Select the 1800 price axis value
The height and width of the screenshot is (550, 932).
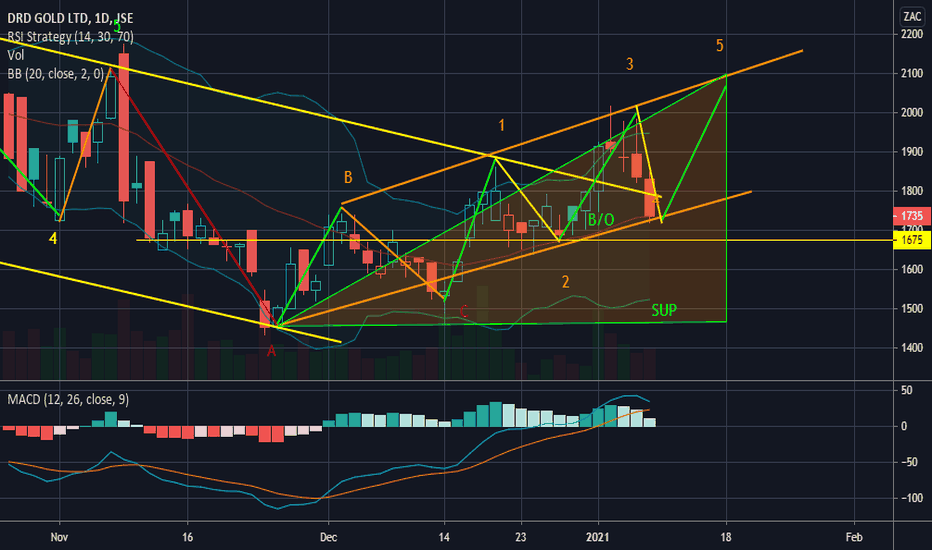[x=912, y=191]
